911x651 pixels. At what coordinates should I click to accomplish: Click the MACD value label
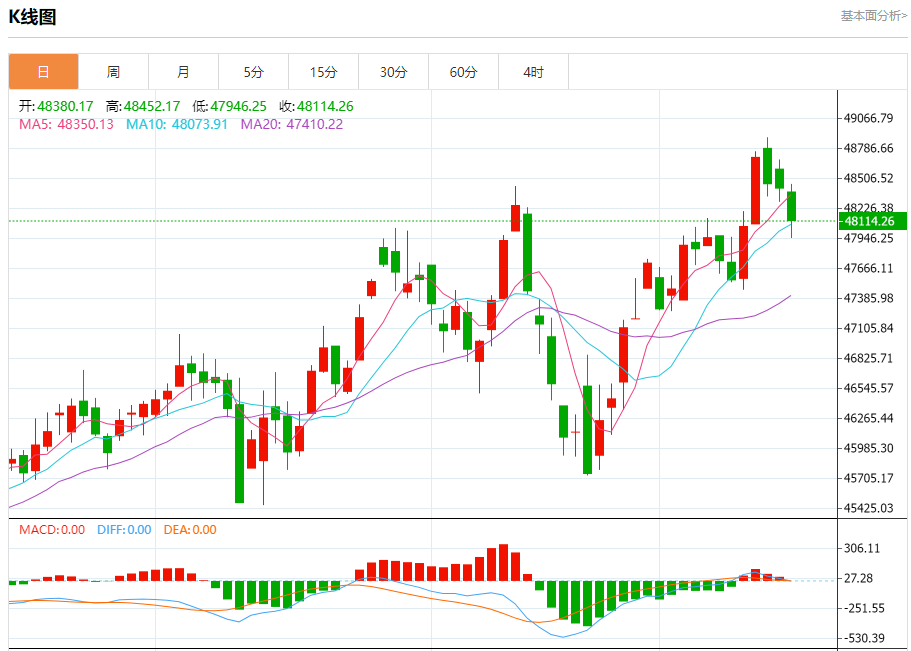[52, 530]
